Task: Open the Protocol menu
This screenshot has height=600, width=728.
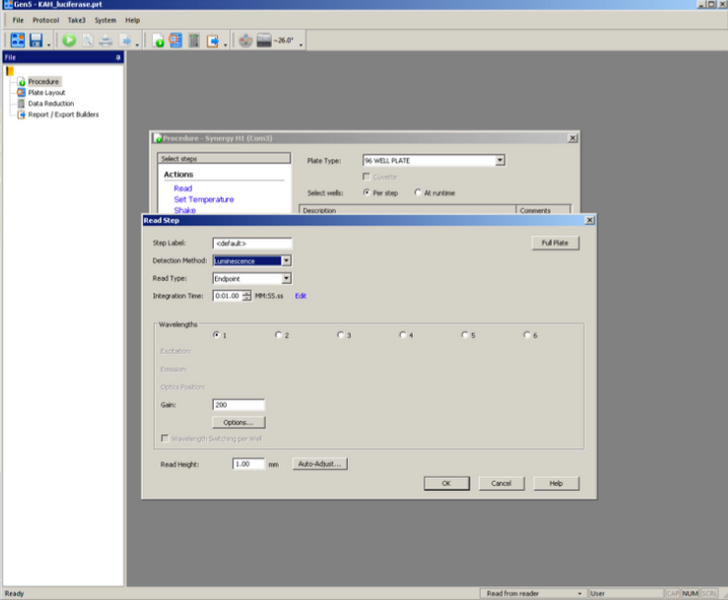Action: pyautogui.click(x=45, y=20)
